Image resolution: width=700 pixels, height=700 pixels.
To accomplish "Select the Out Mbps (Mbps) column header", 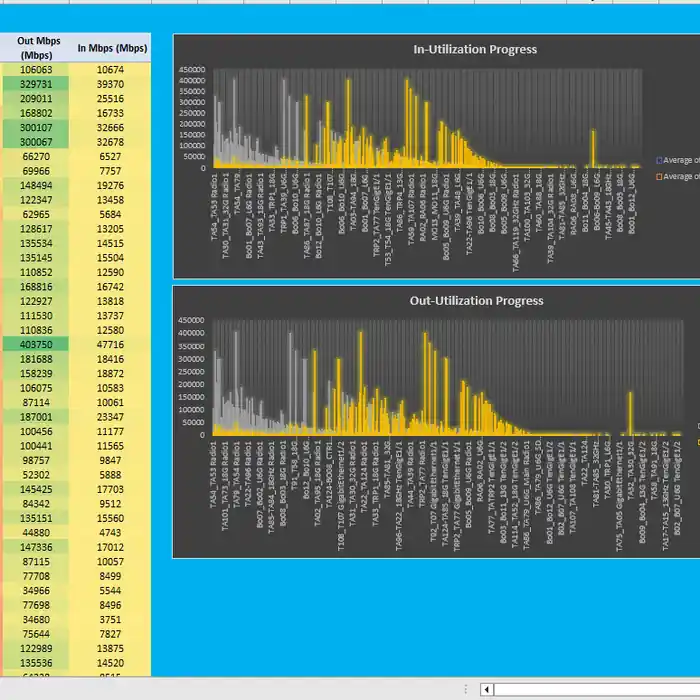I will [x=36, y=48].
